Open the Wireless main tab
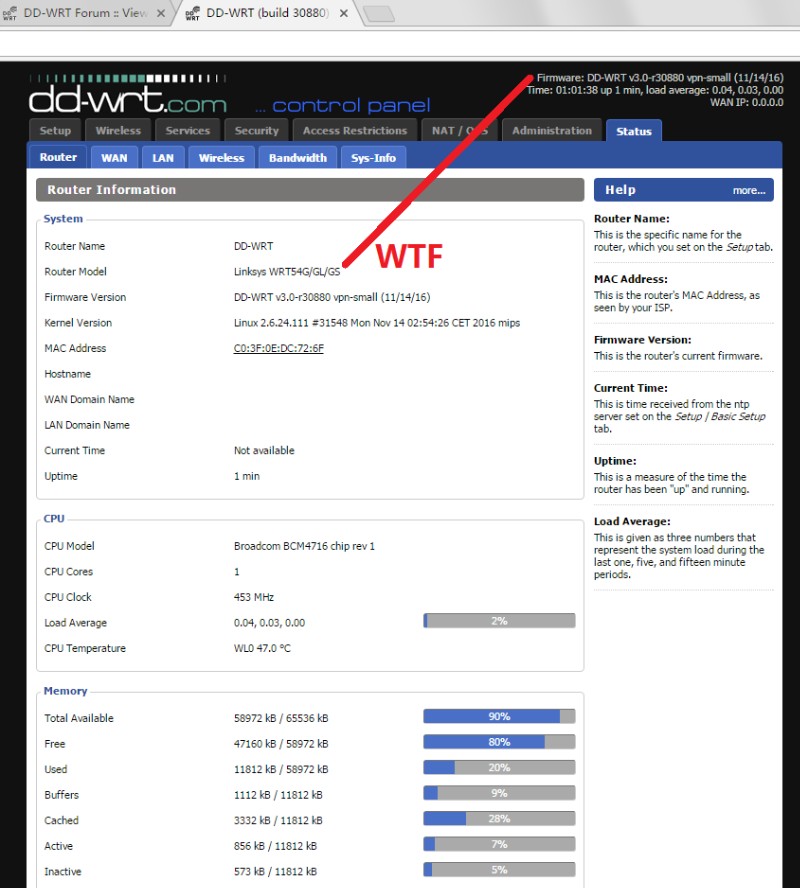This screenshot has width=800, height=888. pos(118,130)
